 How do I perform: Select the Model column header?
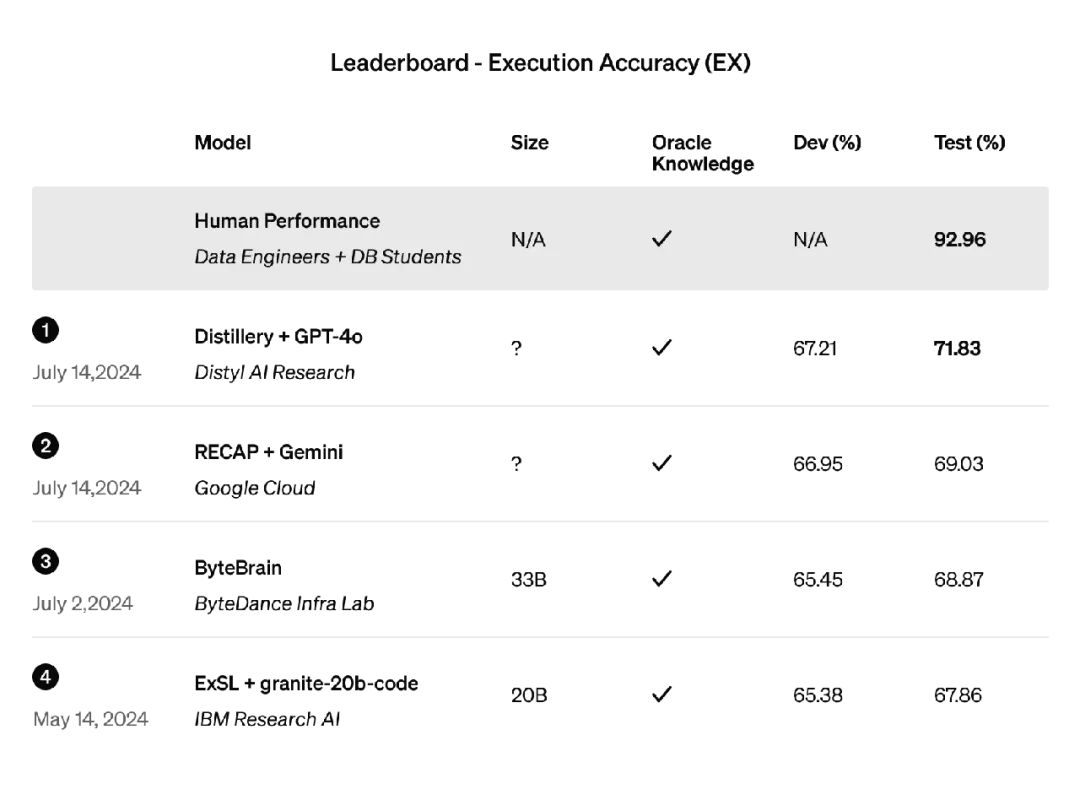click(x=223, y=142)
